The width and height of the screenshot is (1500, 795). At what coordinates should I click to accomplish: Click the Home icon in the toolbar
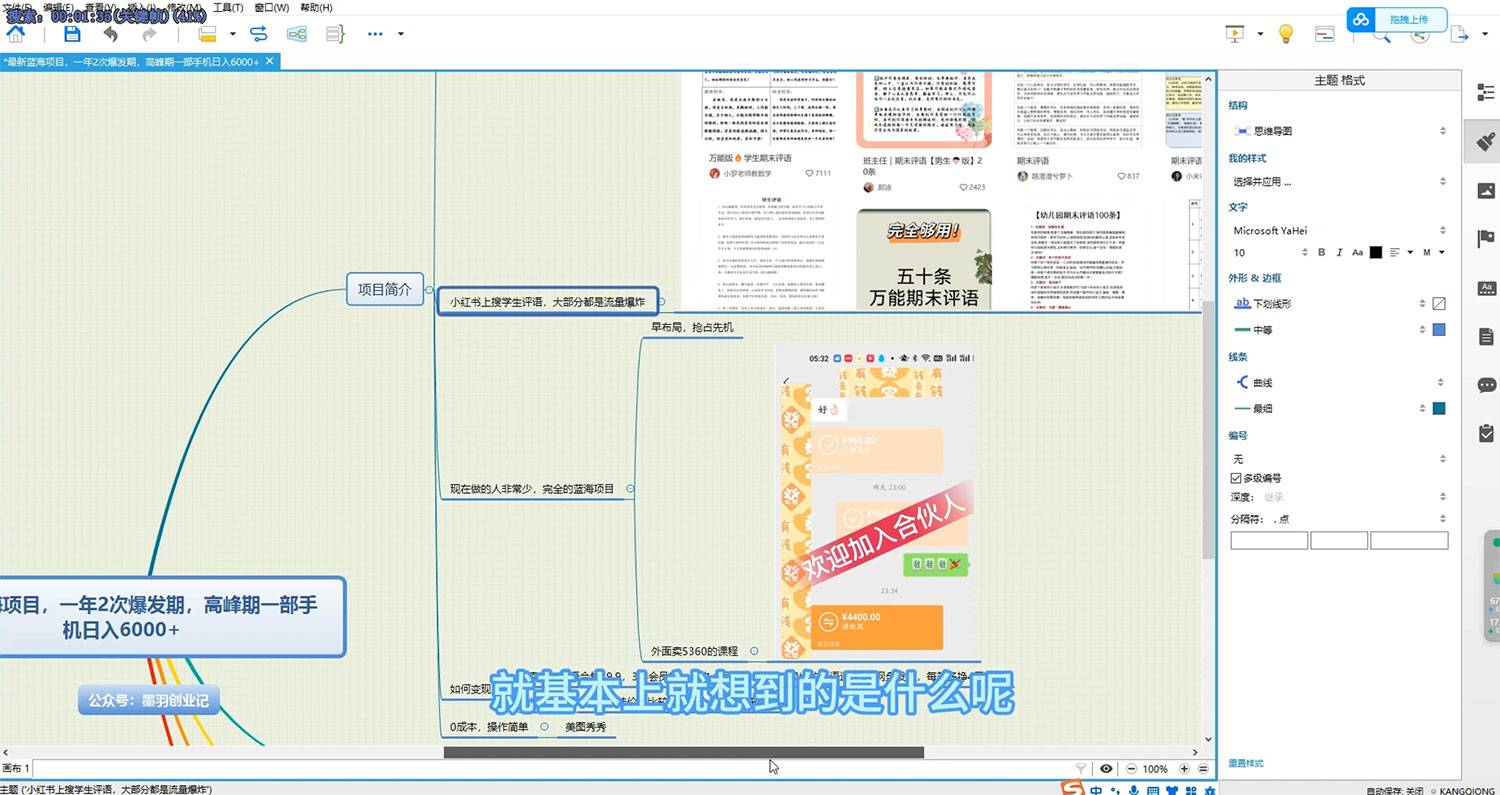[x=16, y=34]
